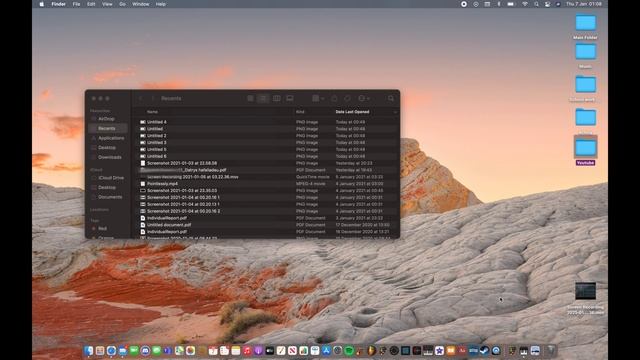Open Spotify from the Dock
This screenshot has width=640, height=360.
(x=349, y=351)
